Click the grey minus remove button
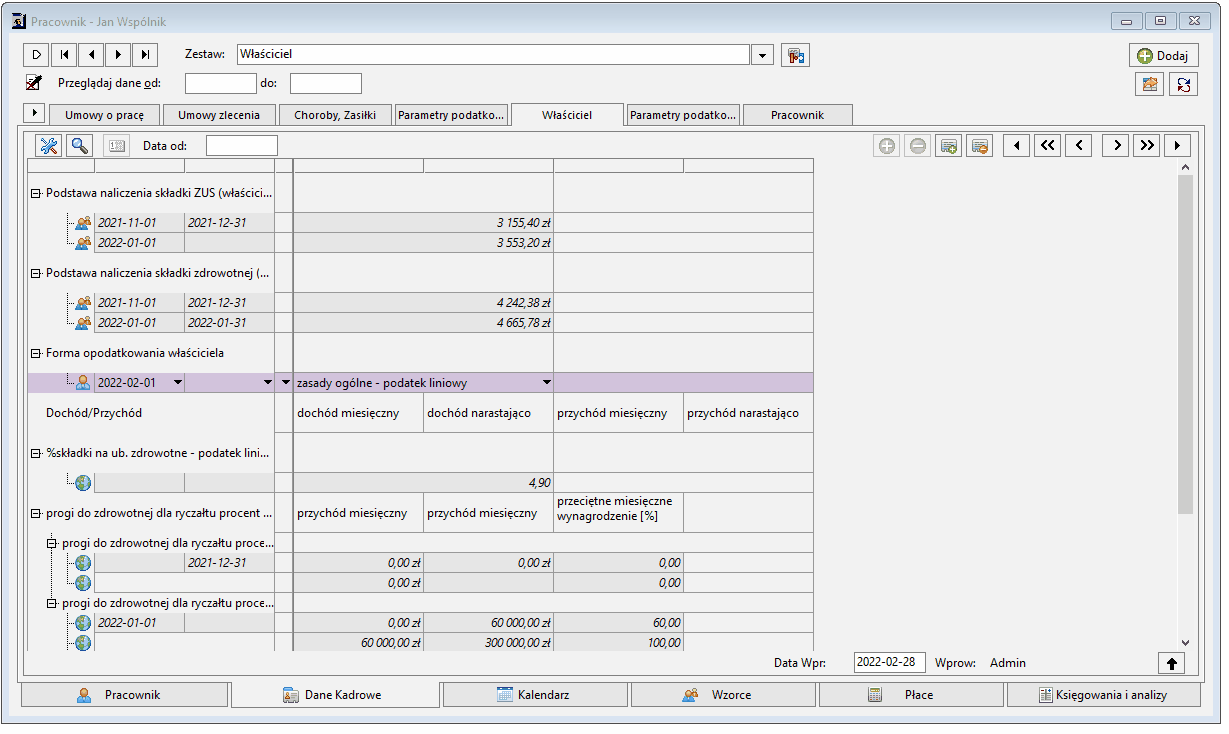The width and height of the screenshot is (1229, 734). pos(918,146)
